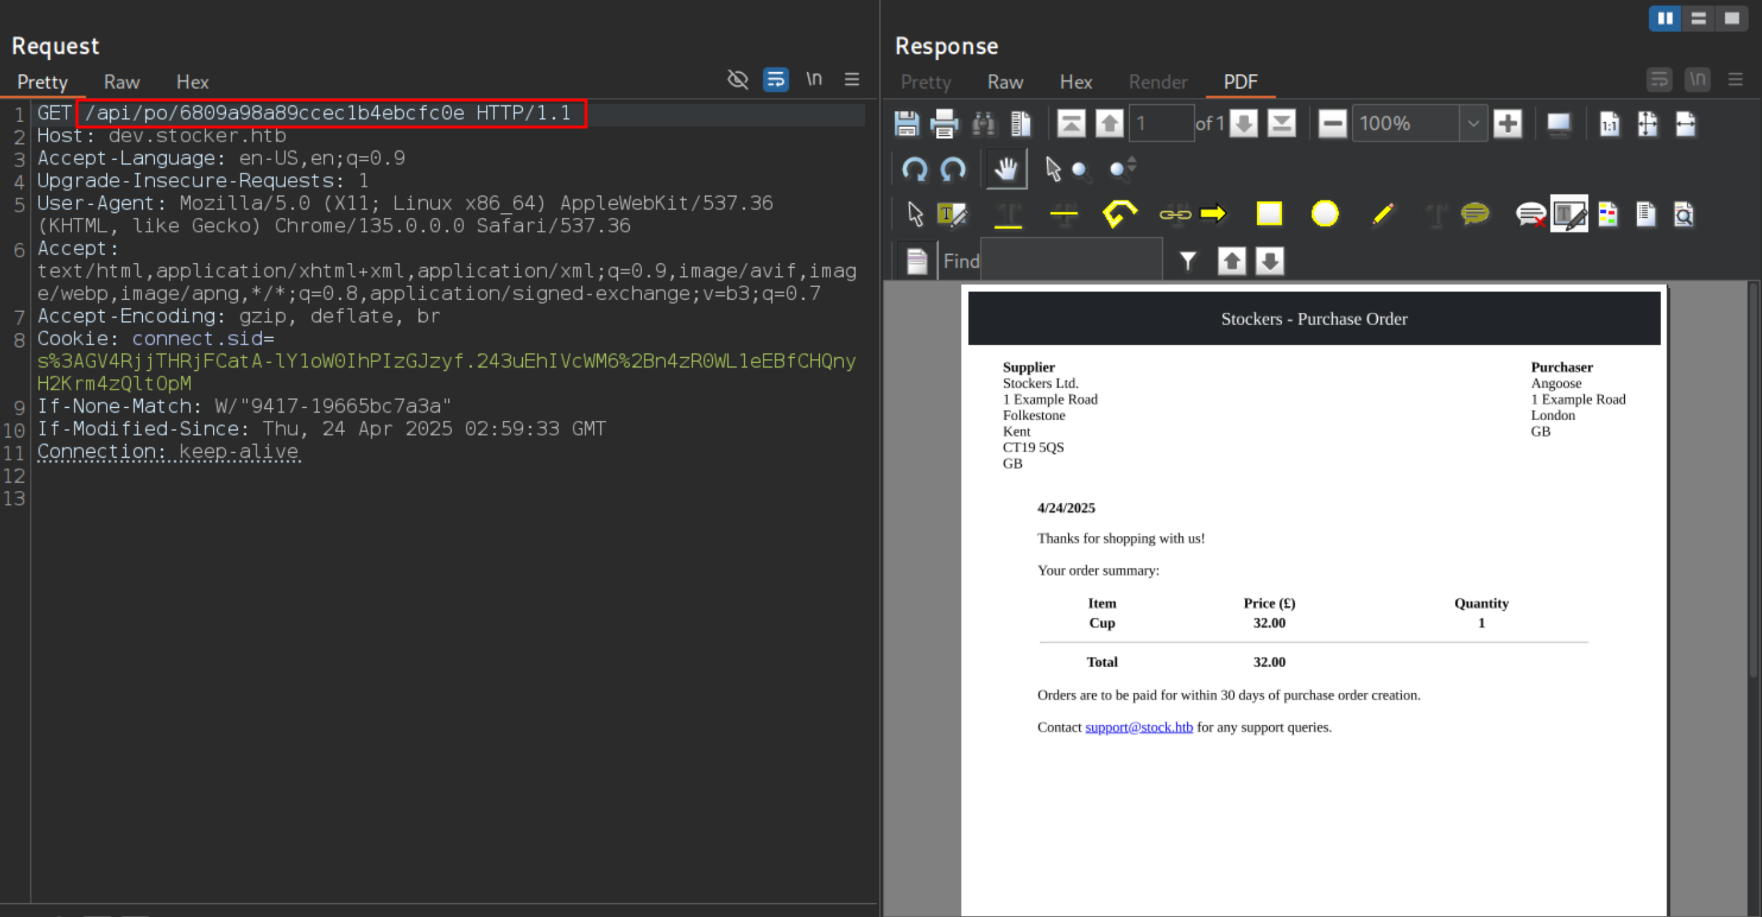Select the rectangle annotation tool
The width and height of the screenshot is (1762, 917).
1268,213
